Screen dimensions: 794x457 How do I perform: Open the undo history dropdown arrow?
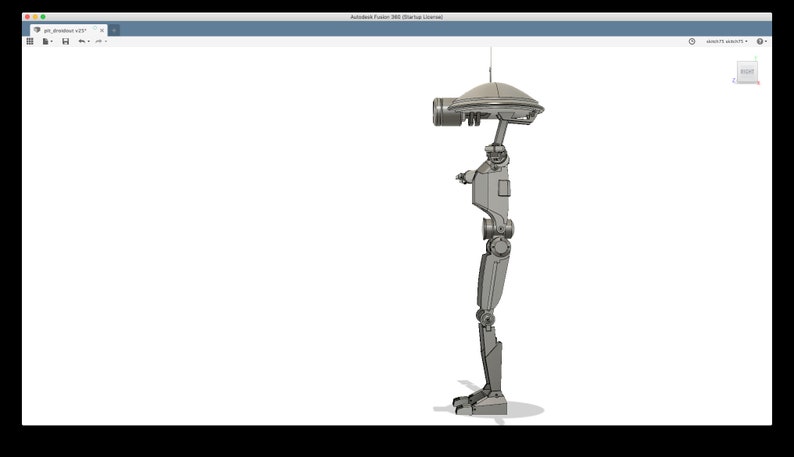click(x=89, y=42)
